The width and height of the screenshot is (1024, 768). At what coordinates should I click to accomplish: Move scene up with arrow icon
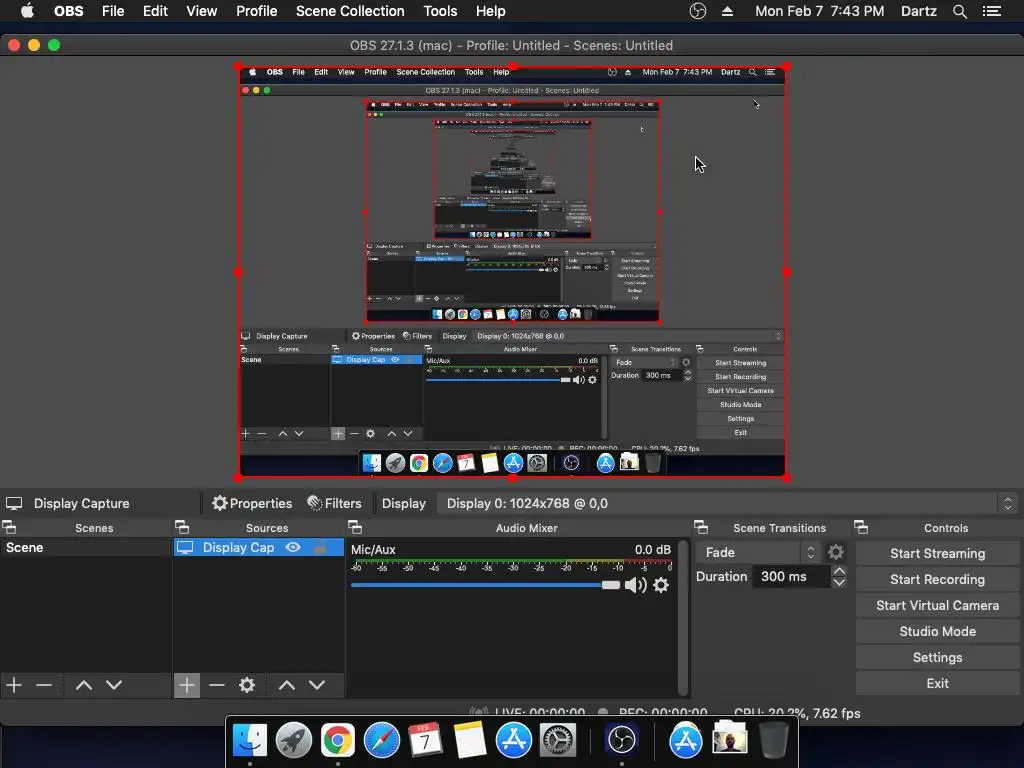point(84,685)
